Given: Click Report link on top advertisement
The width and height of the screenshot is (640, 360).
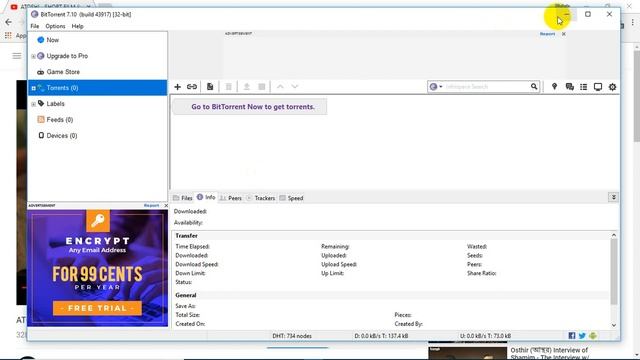Looking at the screenshot, I should click(547, 34).
